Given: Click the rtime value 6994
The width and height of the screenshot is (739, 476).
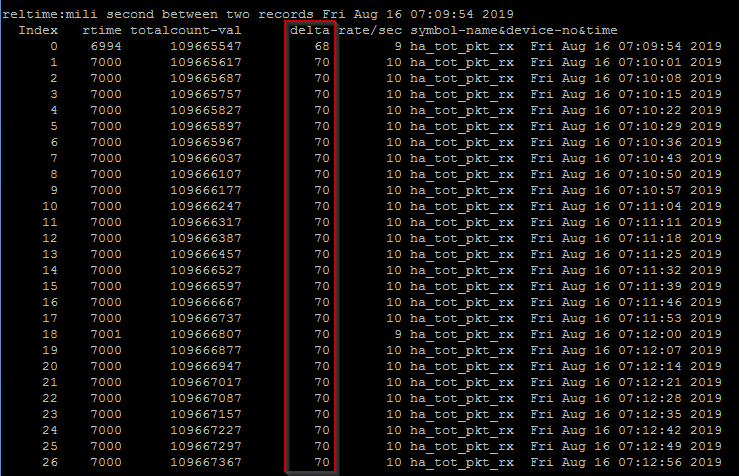Looking at the screenshot, I should click(x=106, y=47).
